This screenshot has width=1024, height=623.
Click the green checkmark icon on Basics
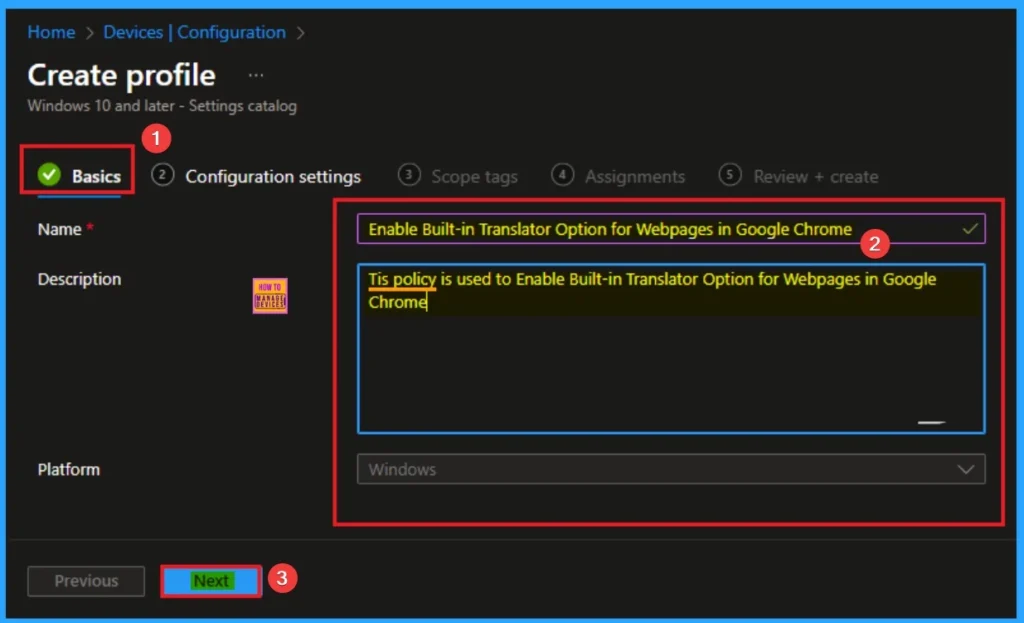pyautogui.click(x=49, y=174)
